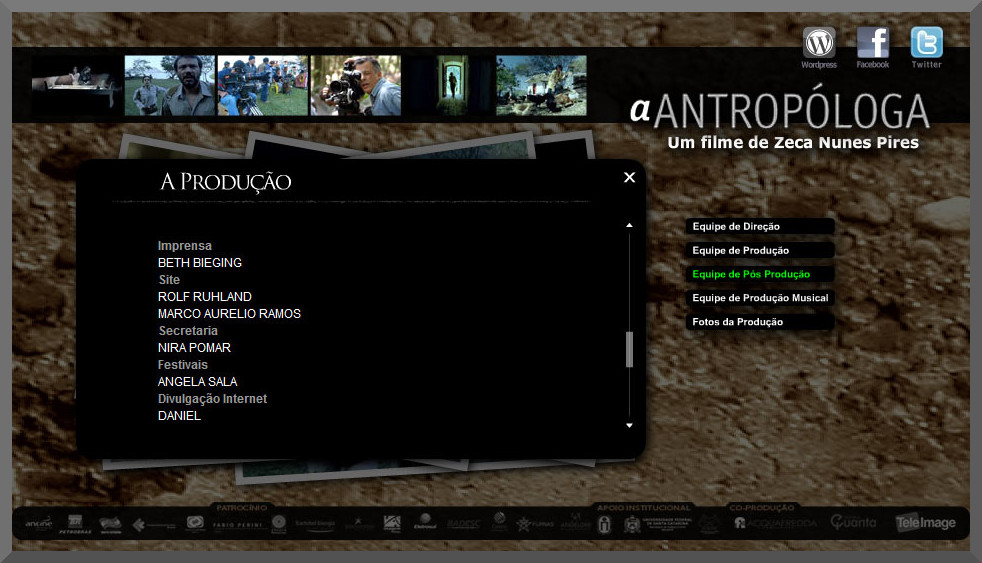Open thumbnail of people outdoors by trees
This screenshot has height=563, width=982.
point(542,86)
